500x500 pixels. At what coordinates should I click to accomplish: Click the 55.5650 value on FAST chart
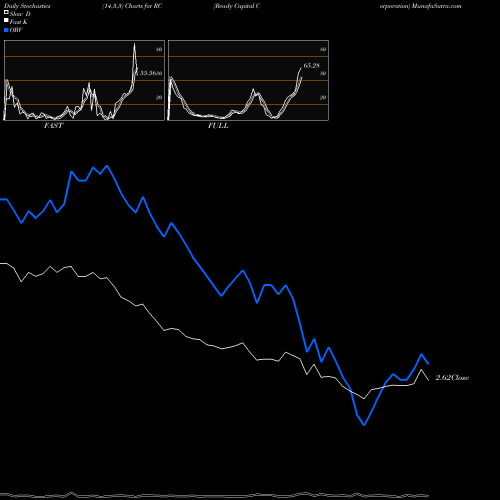point(151,73)
